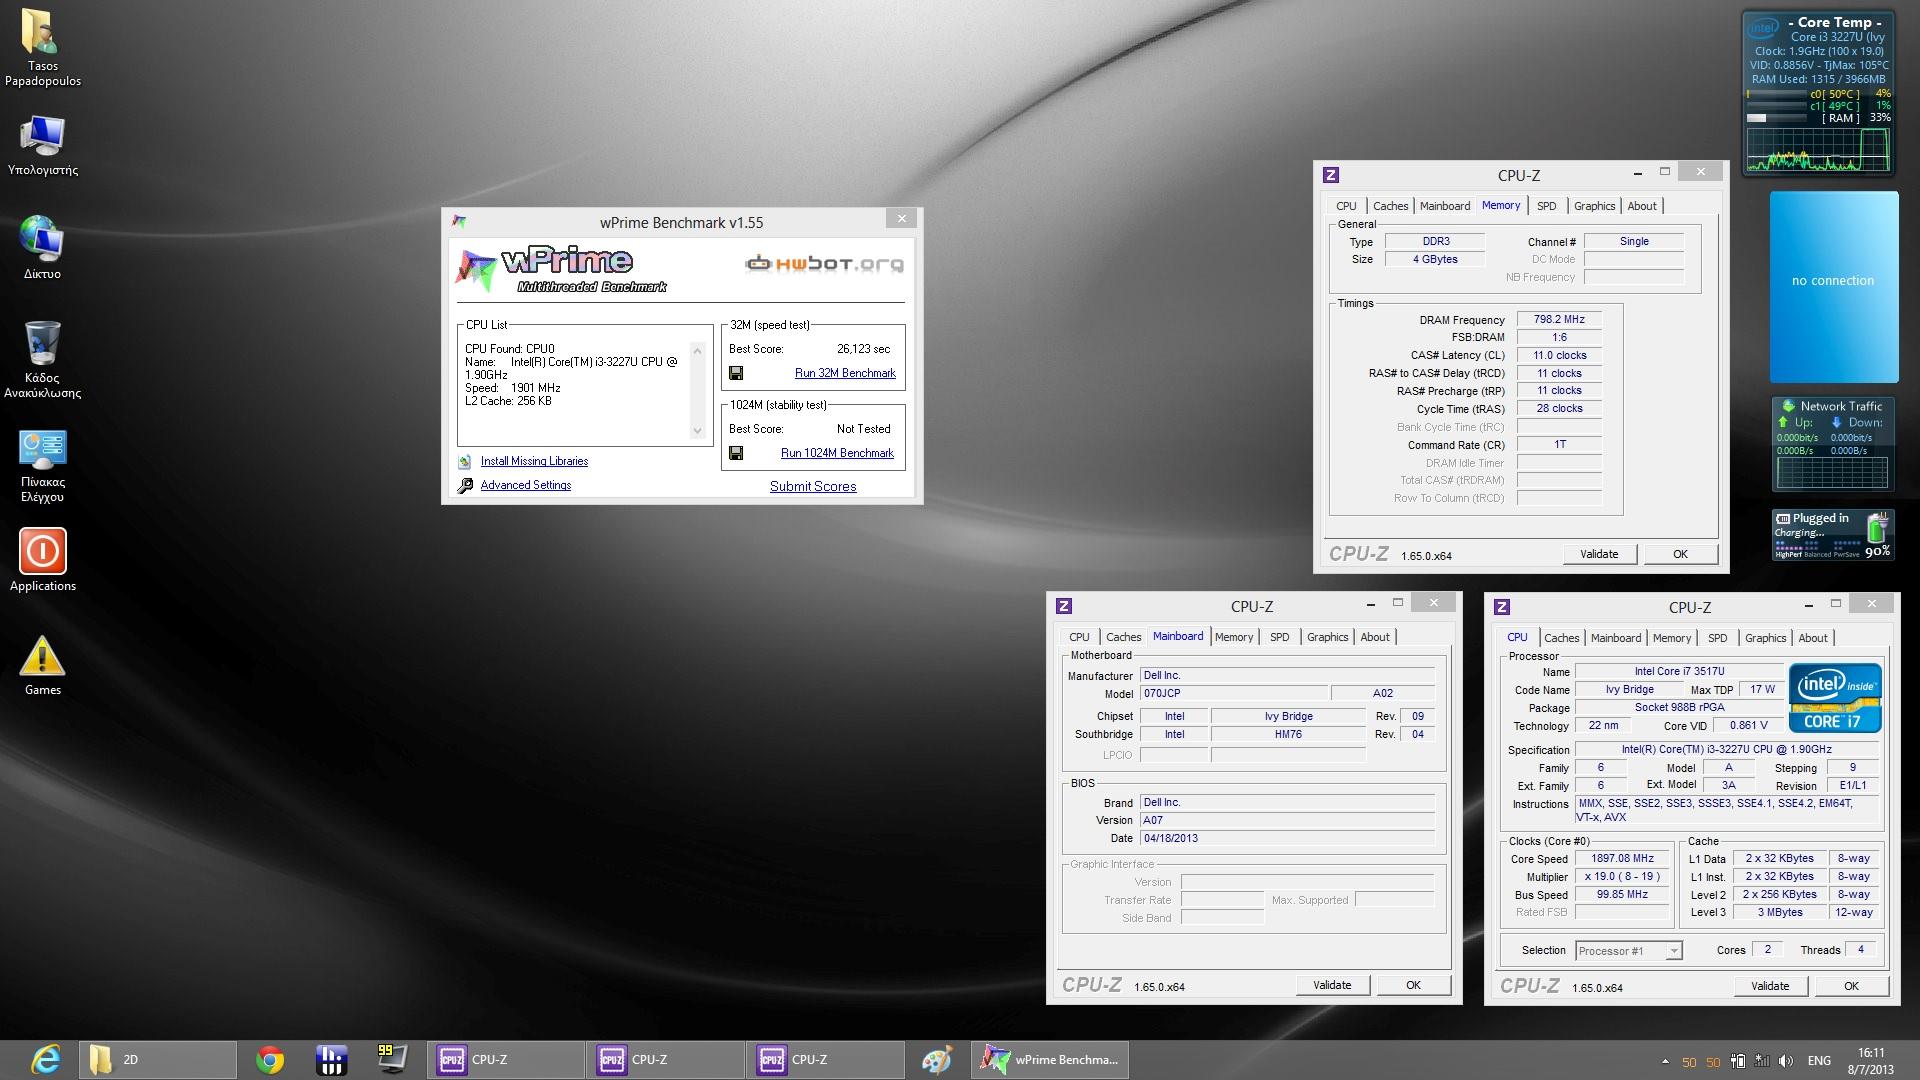Open the Plugged in battery gadget
Viewport: 1920px width, 1080px height.
pyautogui.click(x=1833, y=535)
